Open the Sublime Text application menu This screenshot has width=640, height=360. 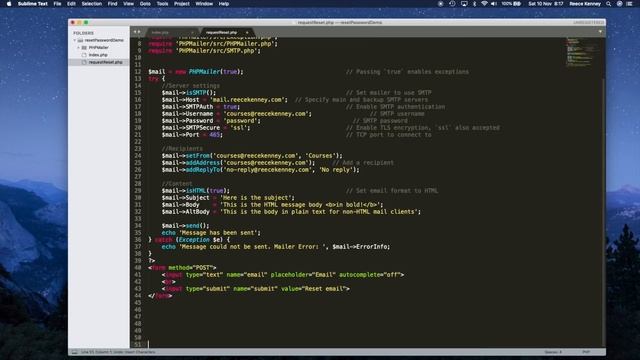[x=33, y=4]
